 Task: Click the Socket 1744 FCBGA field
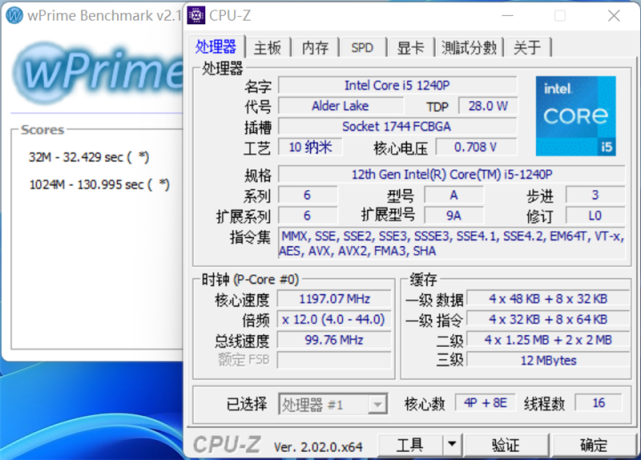coord(397,126)
